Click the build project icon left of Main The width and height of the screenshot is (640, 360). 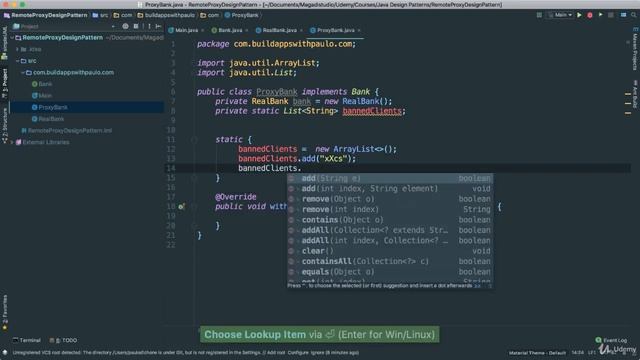click(x=539, y=15)
